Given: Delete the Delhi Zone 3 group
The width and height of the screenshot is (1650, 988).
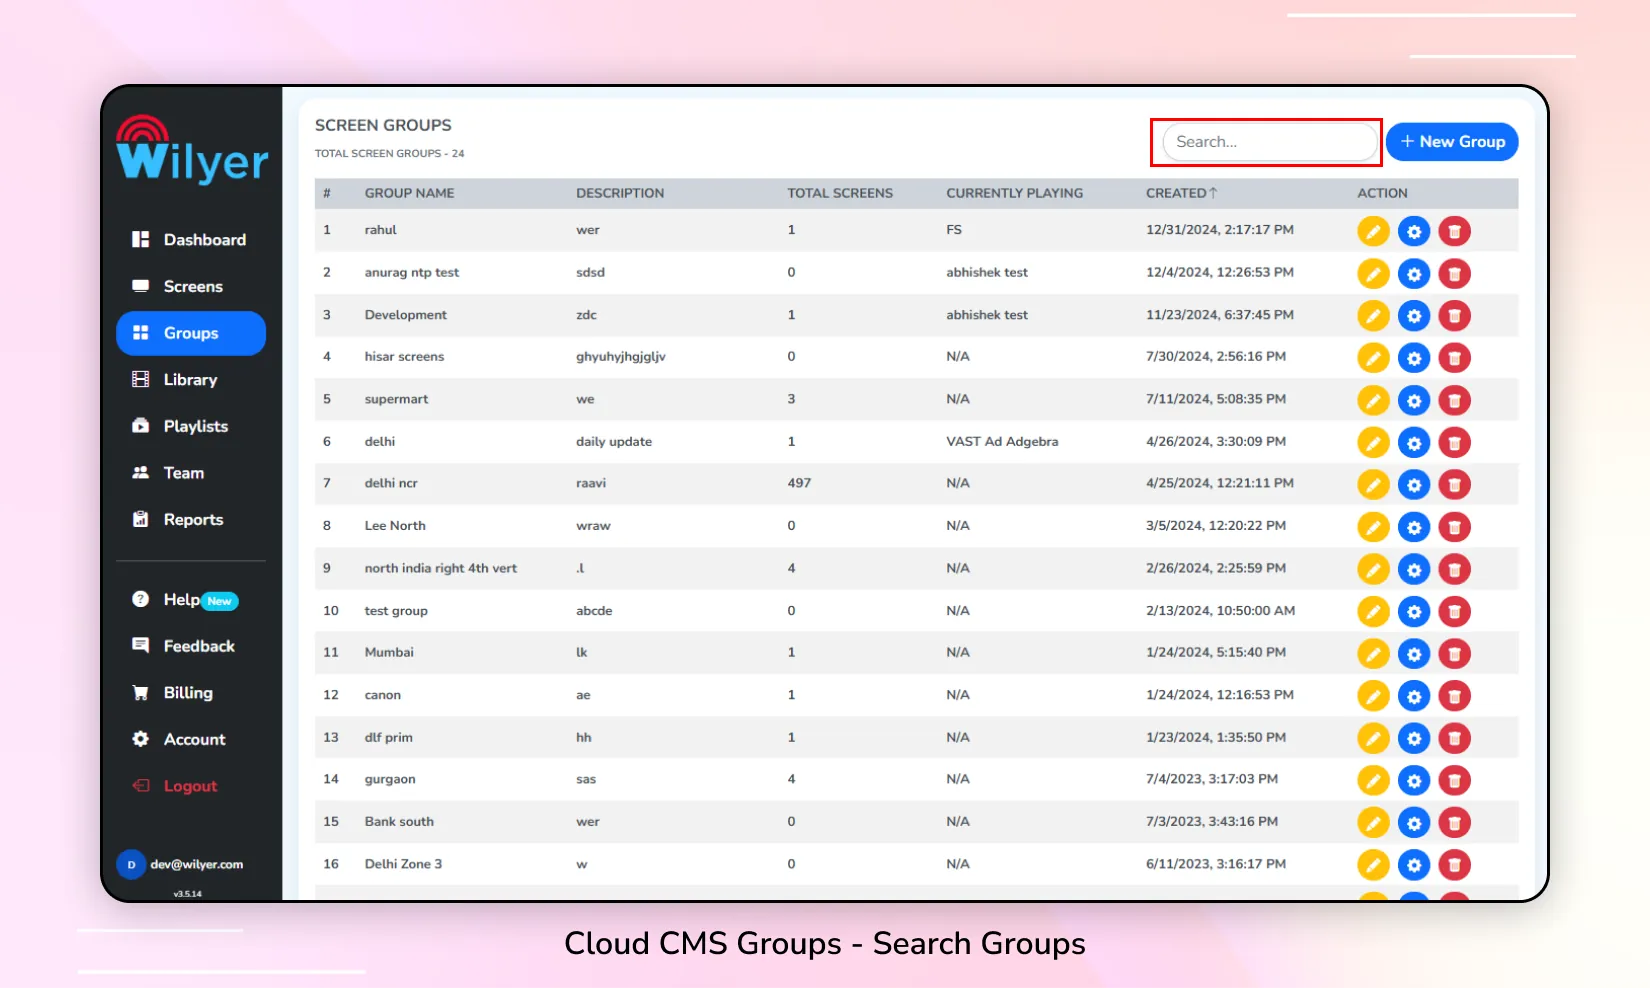Looking at the screenshot, I should click(x=1455, y=865).
